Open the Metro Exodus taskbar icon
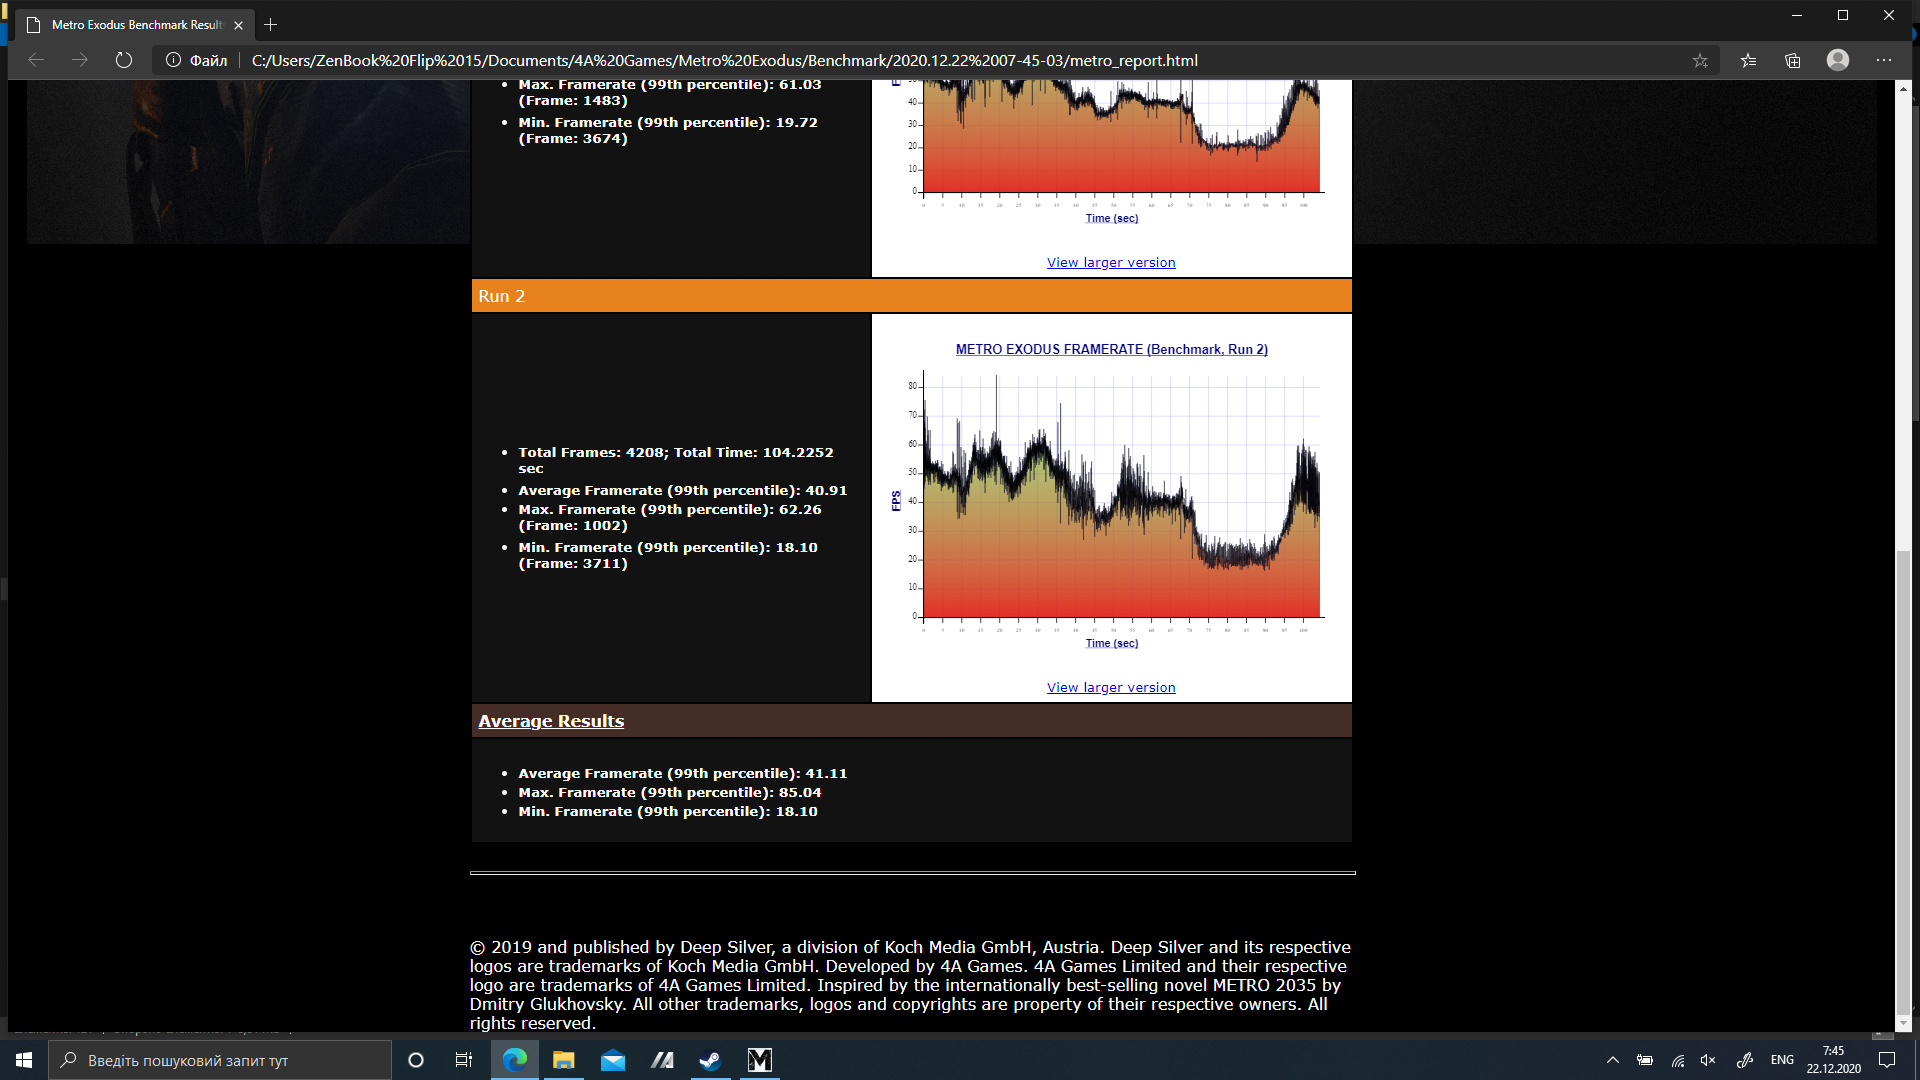Viewport: 1920px width, 1080px height. tap(760, 1060)
